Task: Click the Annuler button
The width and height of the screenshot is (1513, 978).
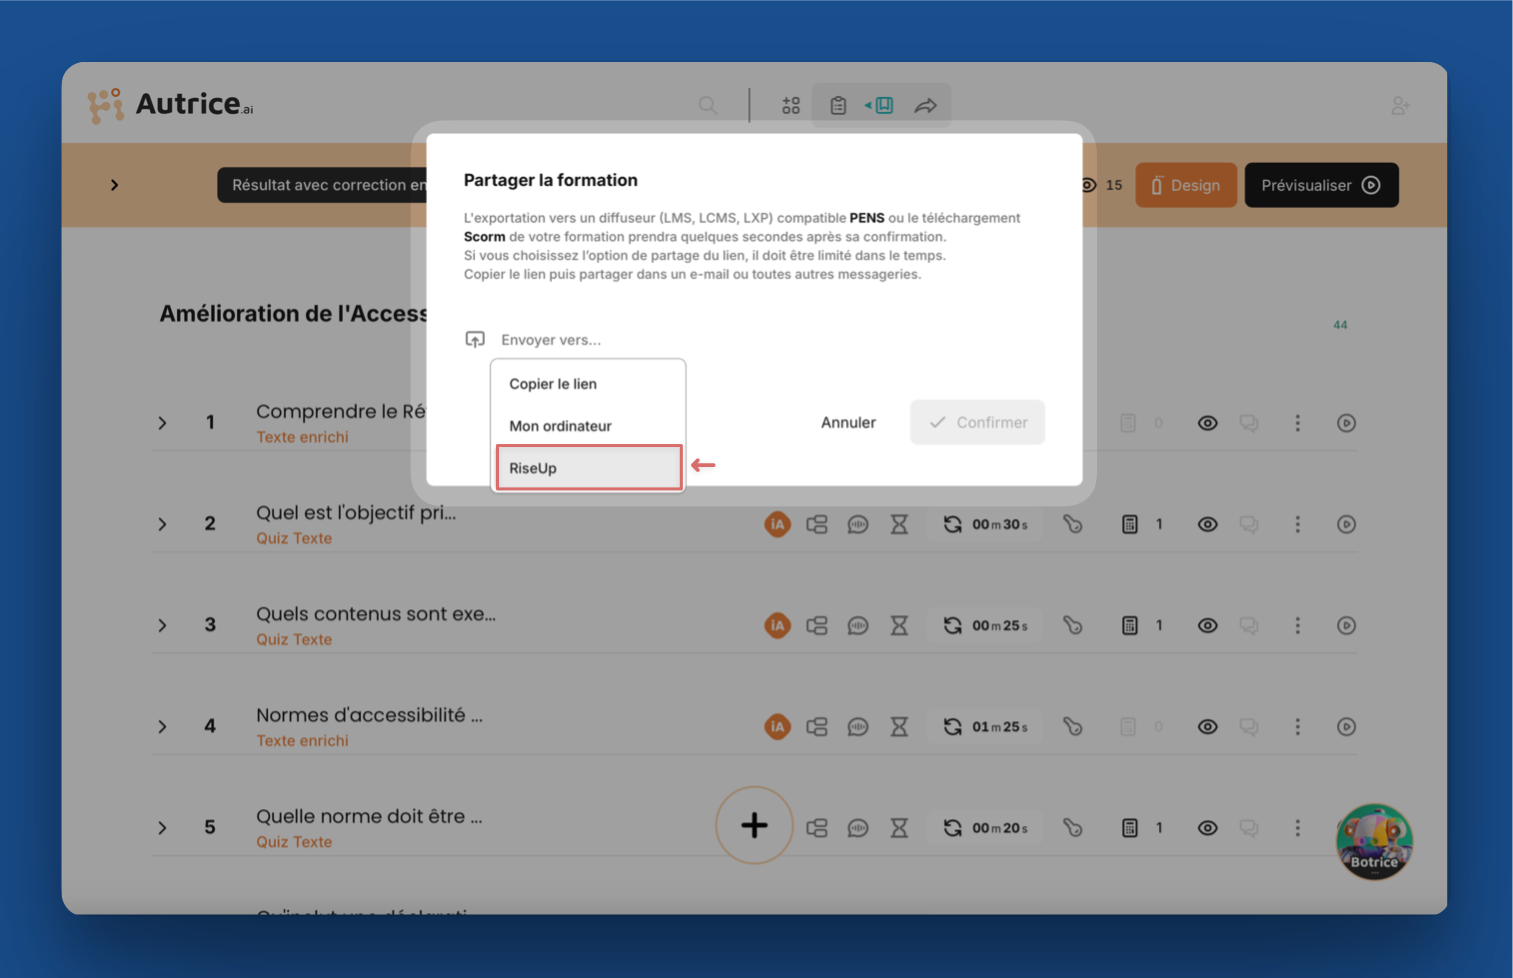Action: click(848, 423)
